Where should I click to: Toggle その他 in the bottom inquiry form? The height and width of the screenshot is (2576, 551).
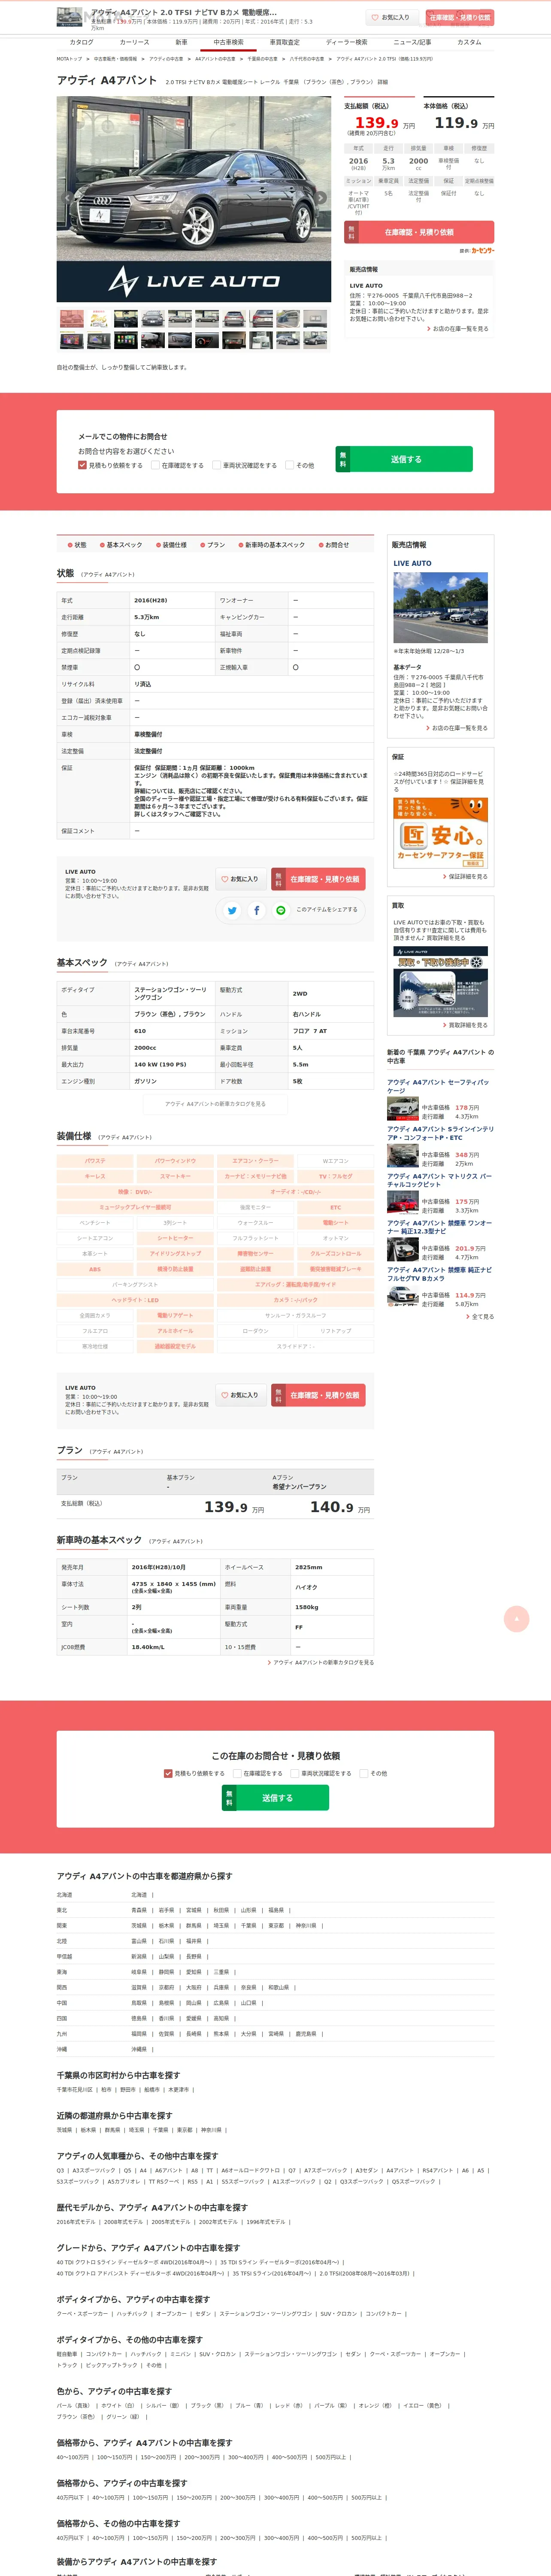coord(364,1773)
